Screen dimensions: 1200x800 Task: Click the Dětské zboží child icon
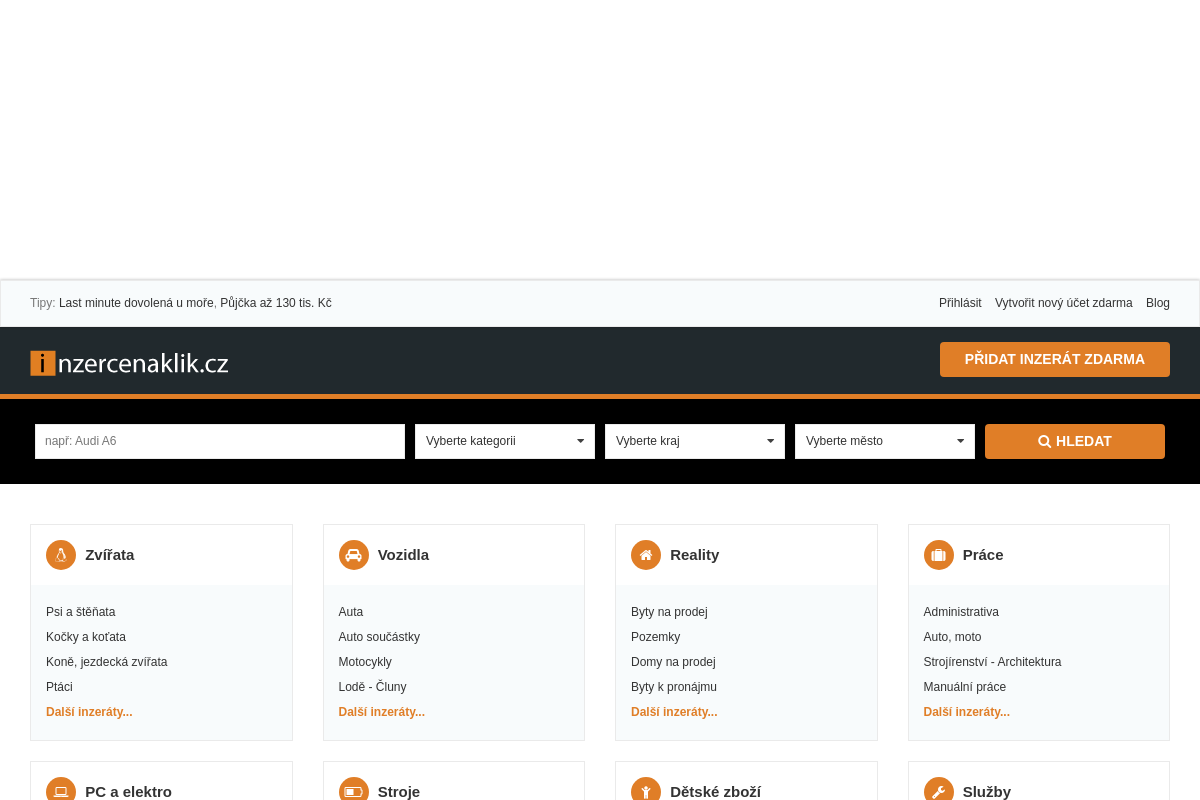pos(646,791)
